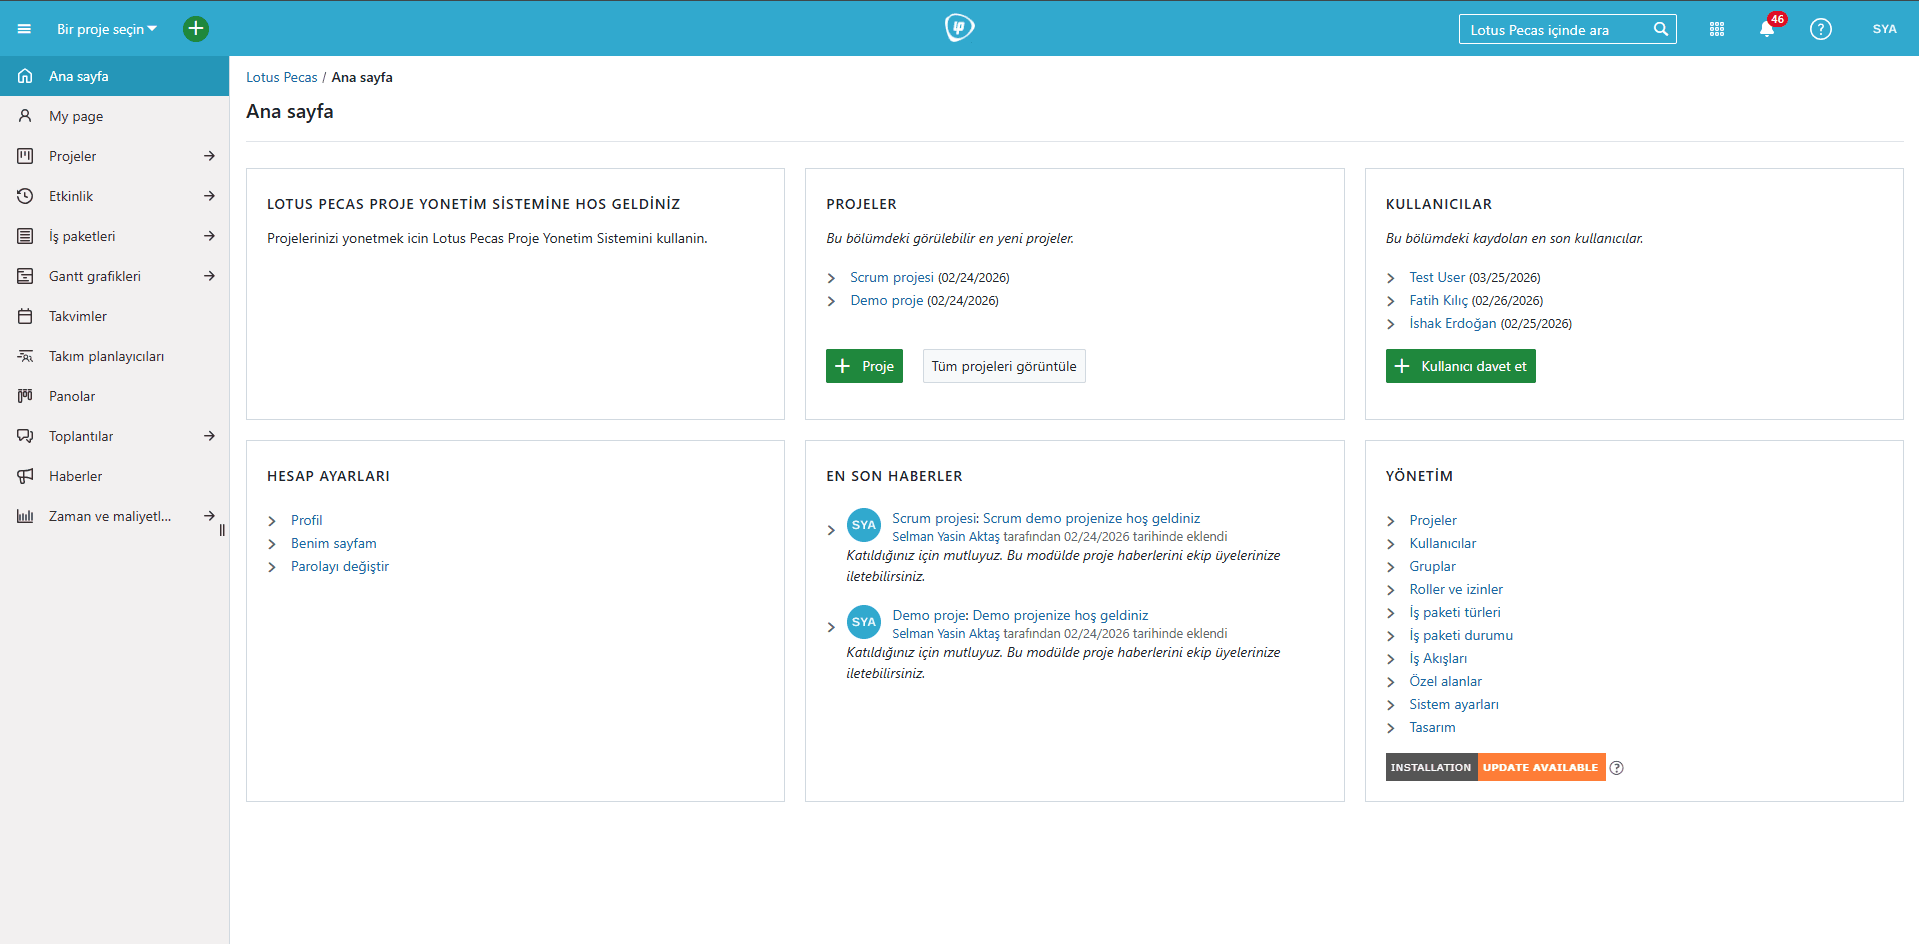This screenshot has width=1919, height=944.
Task: Expand the Bir proje seçin dropdown
Action: click(105, 28)
